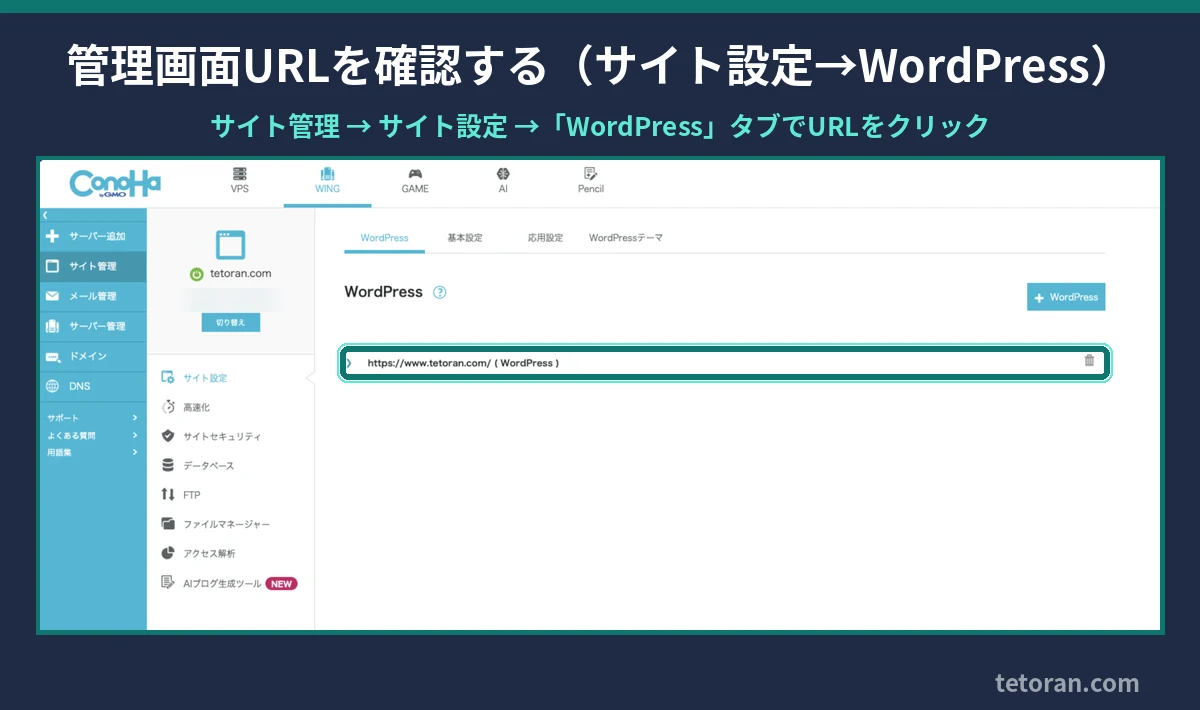Click the database icon for データベース
1200x710 pixels.
[x=168, y=465]
